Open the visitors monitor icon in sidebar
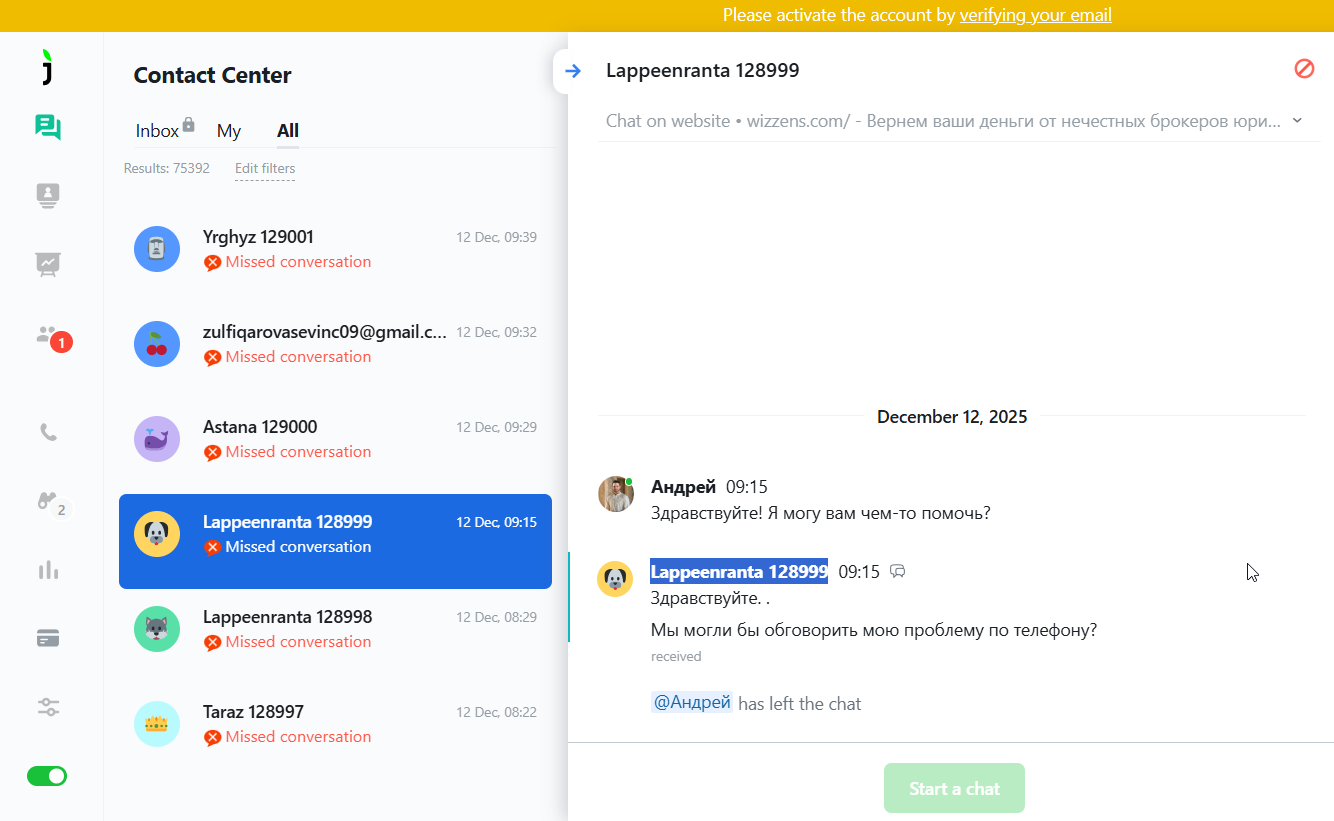Screen dimensions: 1334x821 coord(48,196)
